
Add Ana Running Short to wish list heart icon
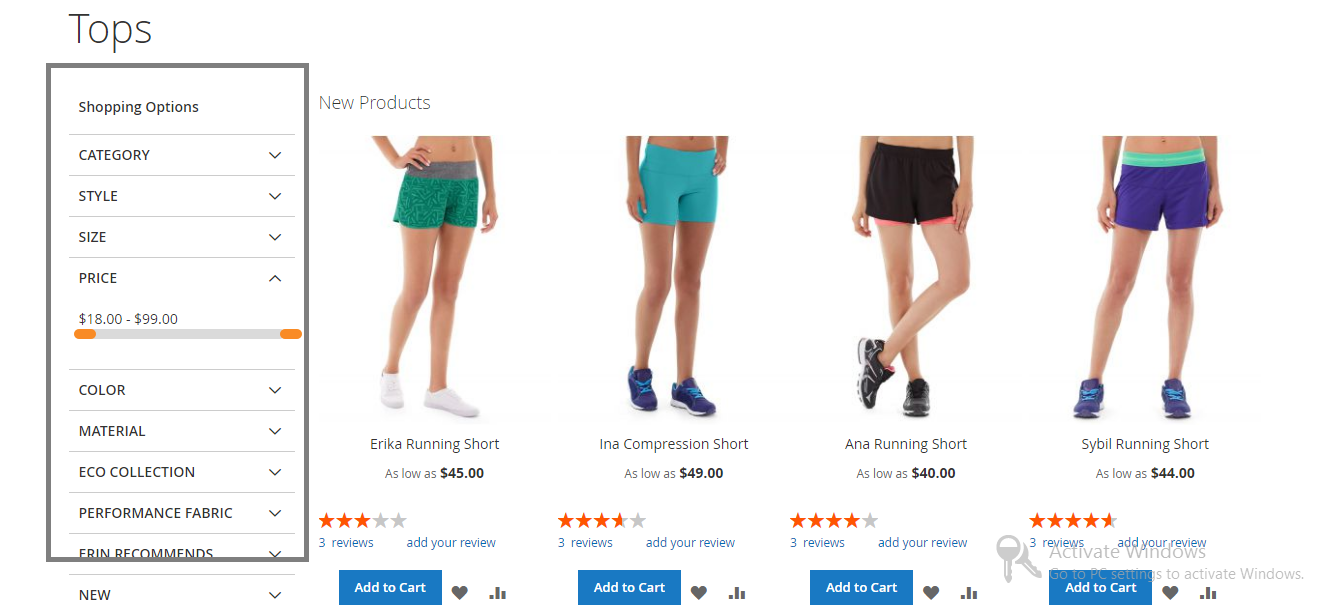coord(931,592)
